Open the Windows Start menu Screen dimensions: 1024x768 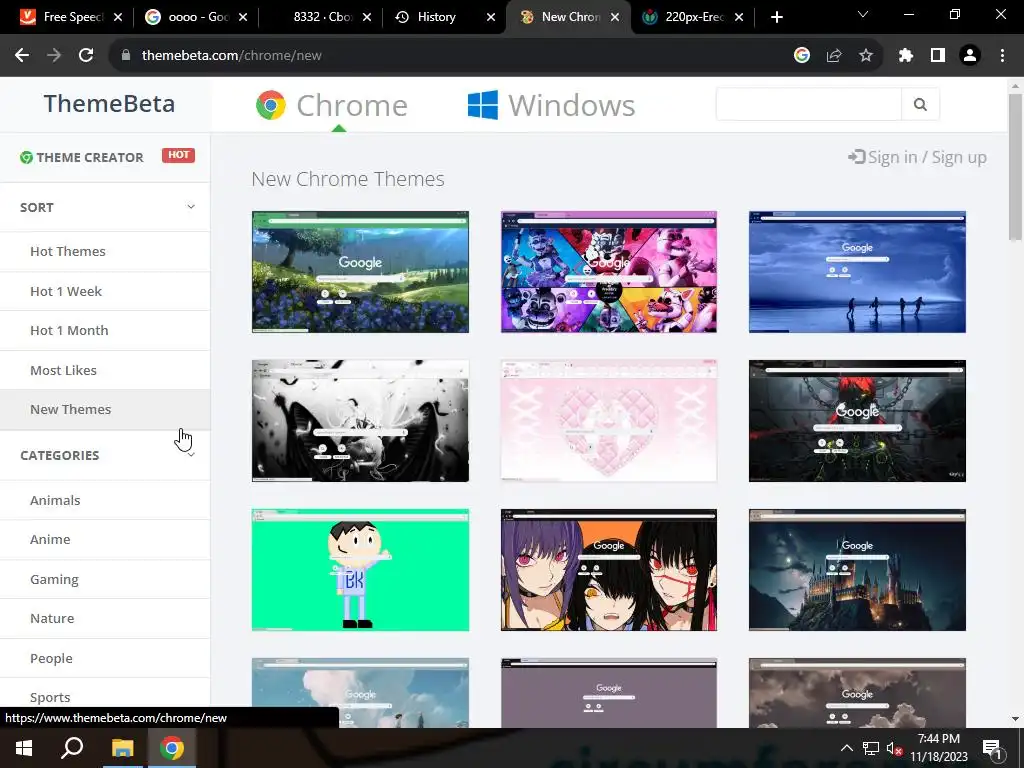(x=24, y=748)
